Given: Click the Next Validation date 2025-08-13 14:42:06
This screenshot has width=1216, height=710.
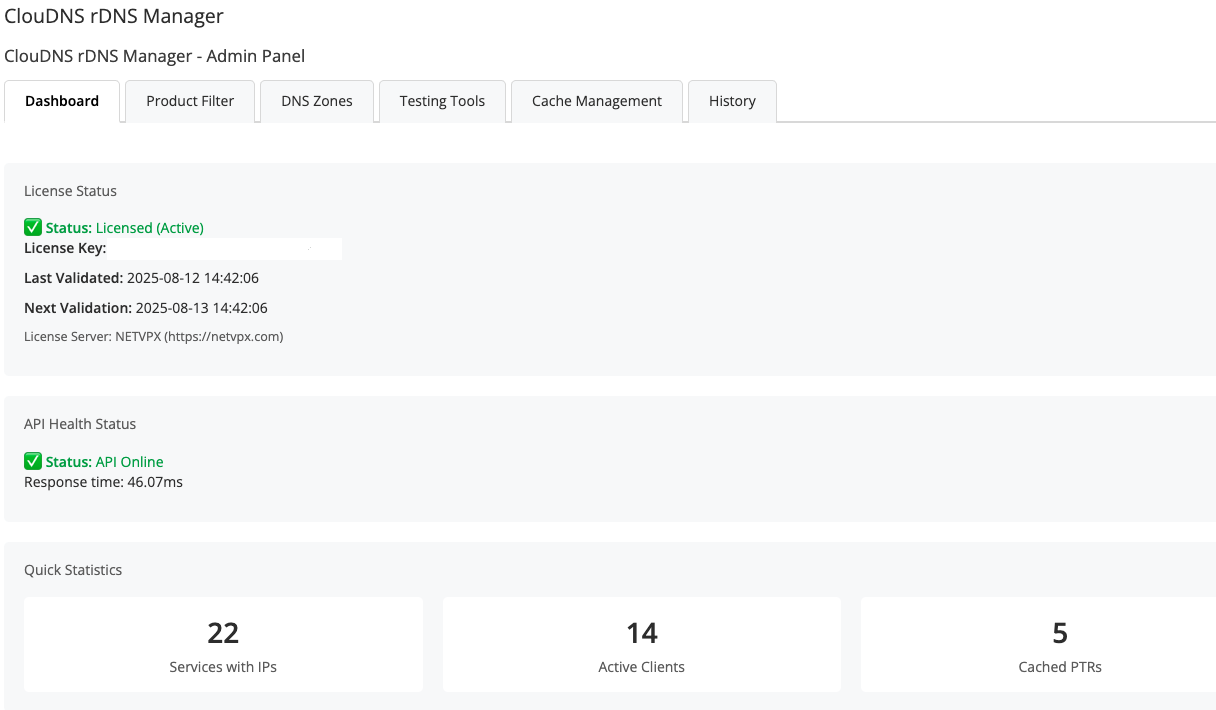Looking at the screenshot, I should [x=201, y=308].
